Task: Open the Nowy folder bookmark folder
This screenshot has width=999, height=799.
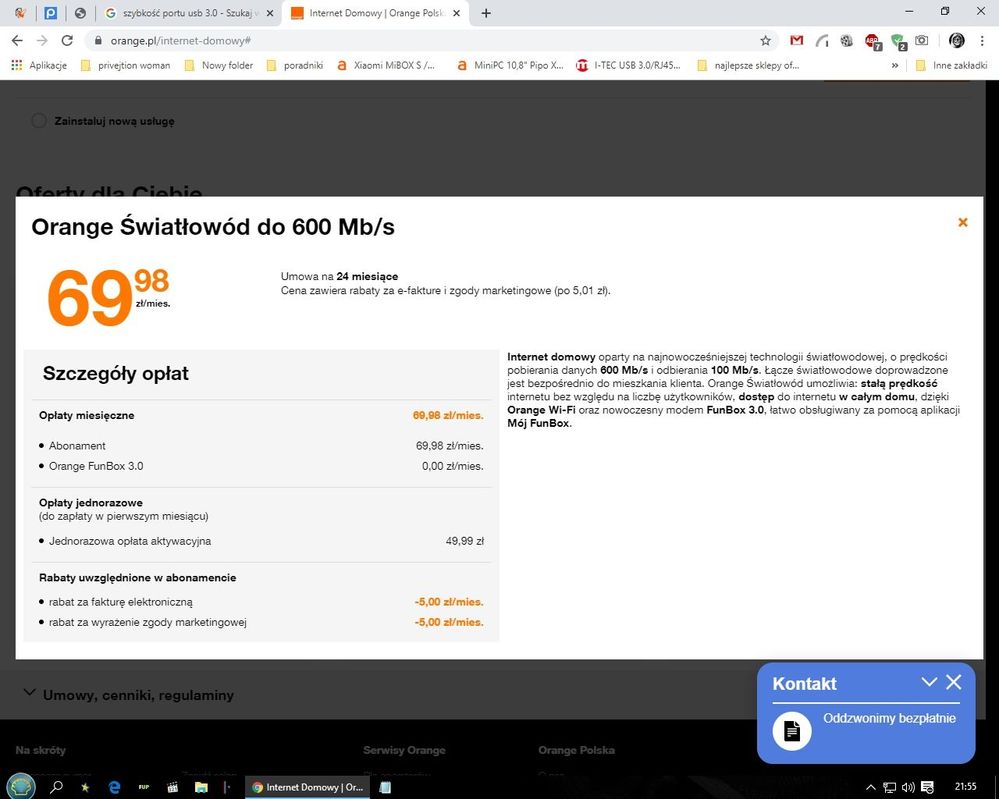Action: [x=219, y=65]
